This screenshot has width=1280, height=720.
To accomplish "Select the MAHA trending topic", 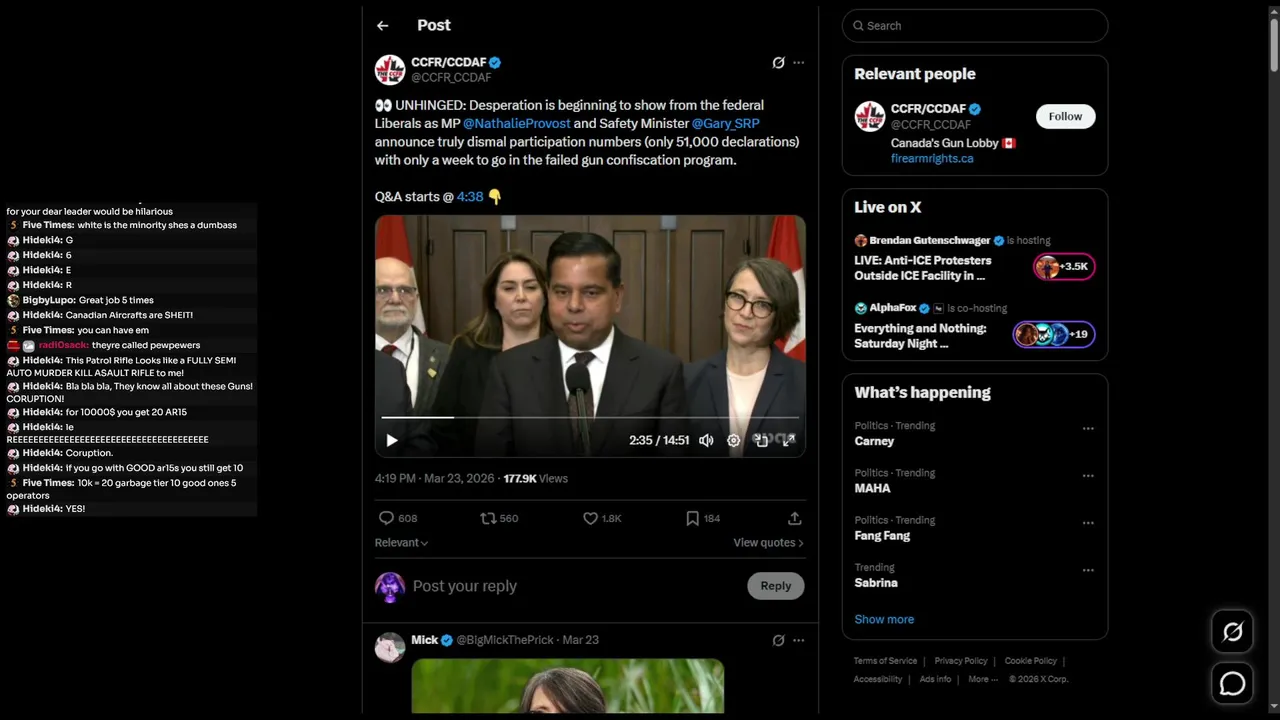I will coord(872,488).
